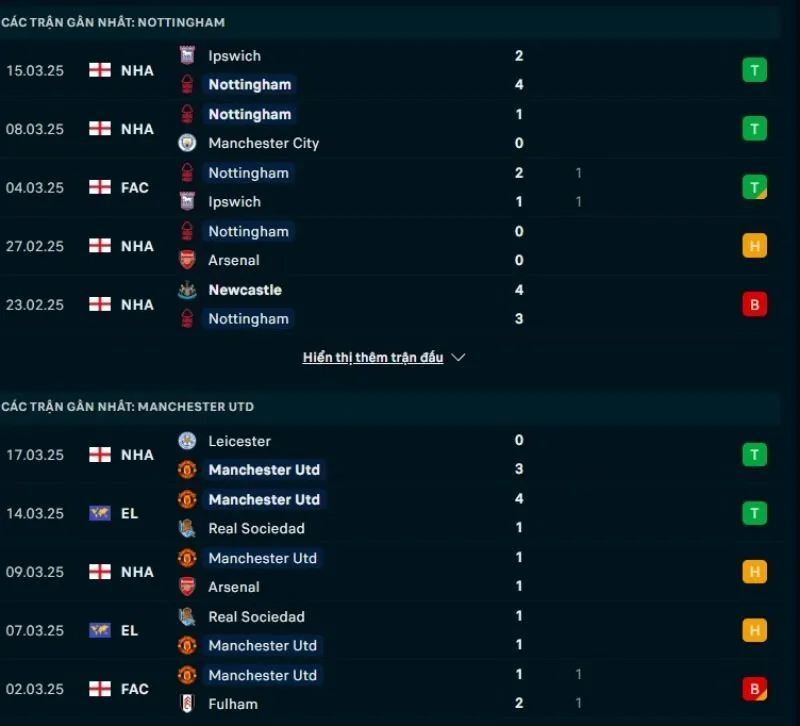This screenshot has width=800, height=726.
Task: Click the Ipswich crest in the 15.03.25 match
Action: point(187,56)
